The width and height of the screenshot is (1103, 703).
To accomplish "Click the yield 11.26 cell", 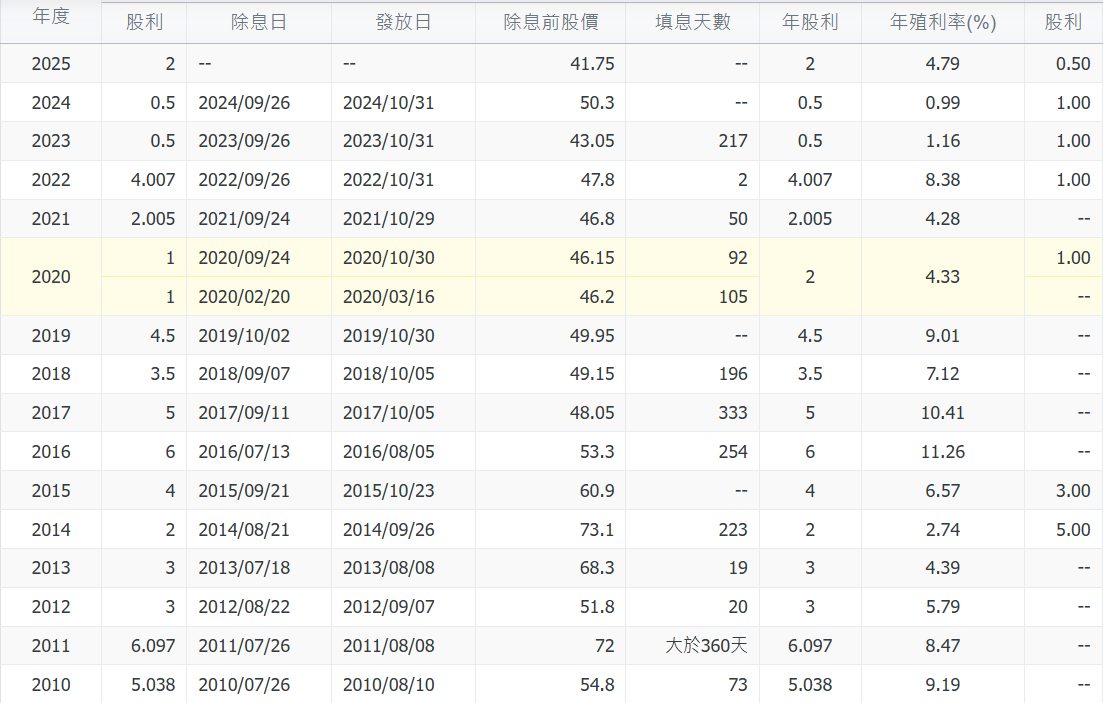I will coord(943,452).
